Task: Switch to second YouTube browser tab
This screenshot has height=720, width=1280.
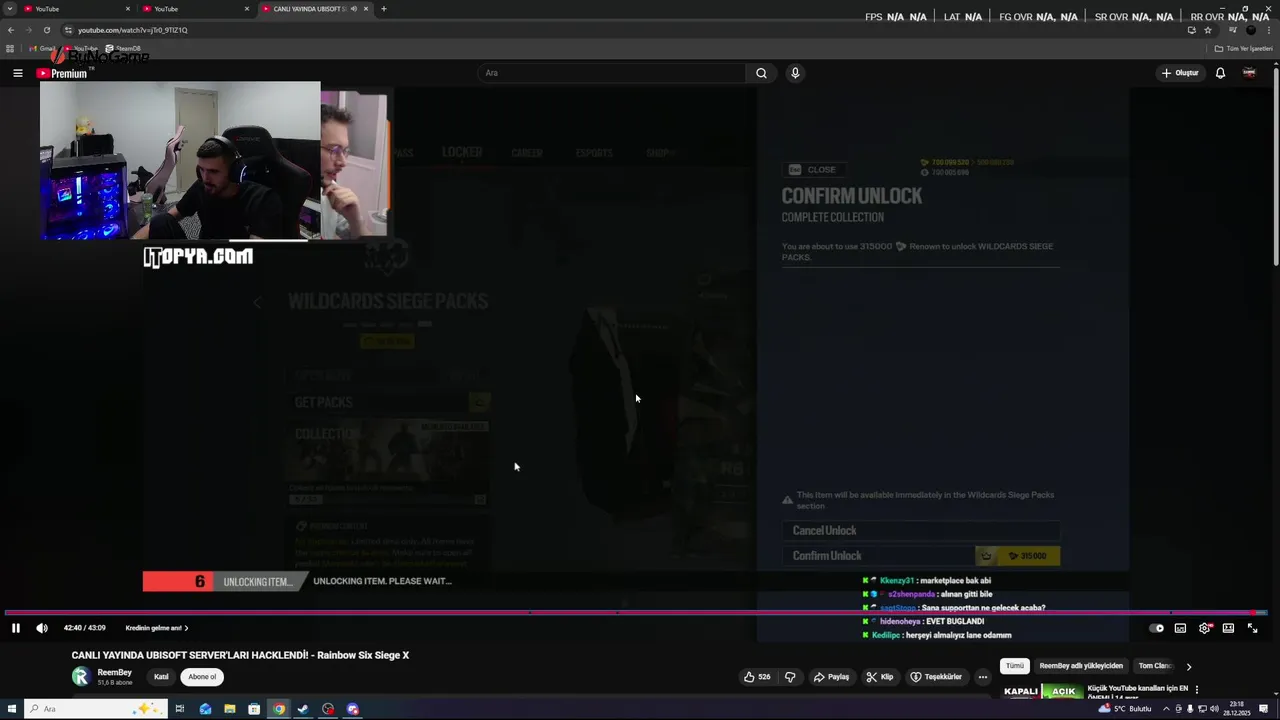Action: [196, 9]
